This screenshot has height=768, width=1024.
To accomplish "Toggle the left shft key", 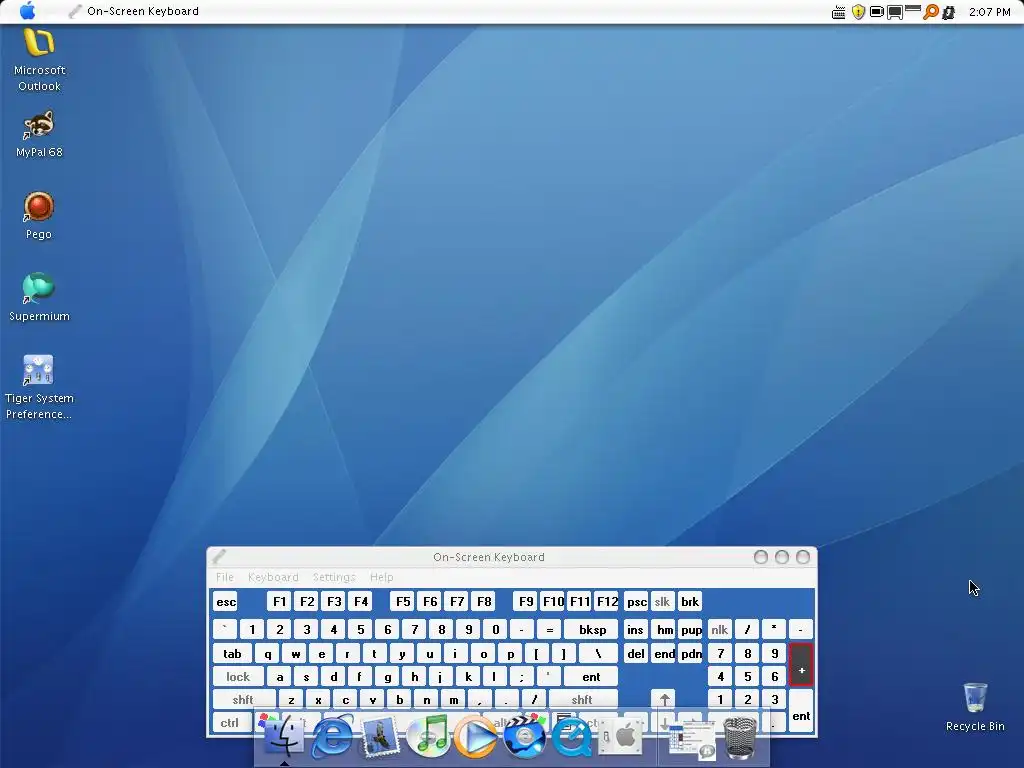I will [243, 699].
